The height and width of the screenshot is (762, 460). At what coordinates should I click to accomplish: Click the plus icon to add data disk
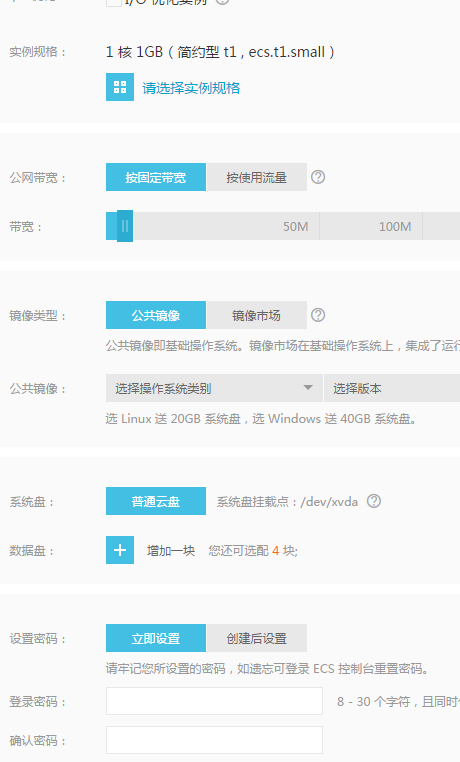(120, 550)
